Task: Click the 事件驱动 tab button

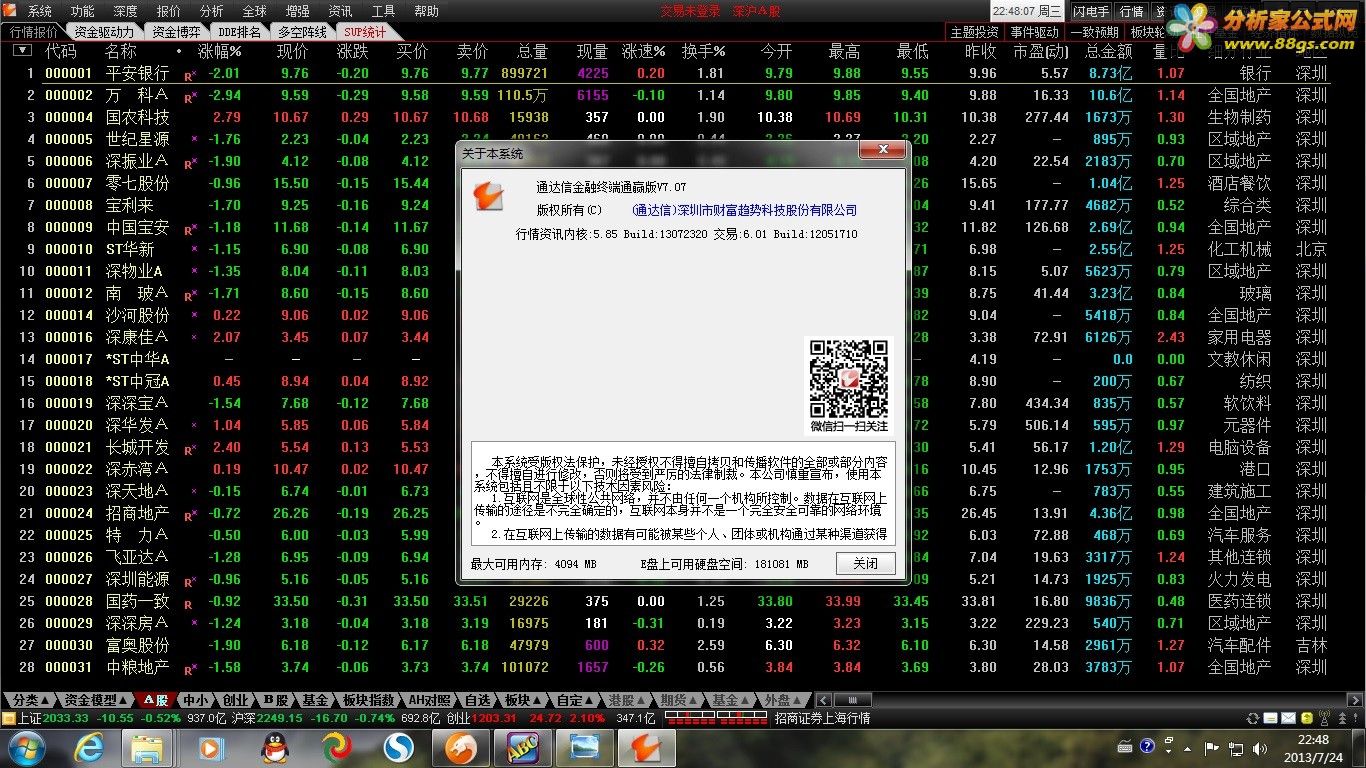Action: pos(1034,32)
